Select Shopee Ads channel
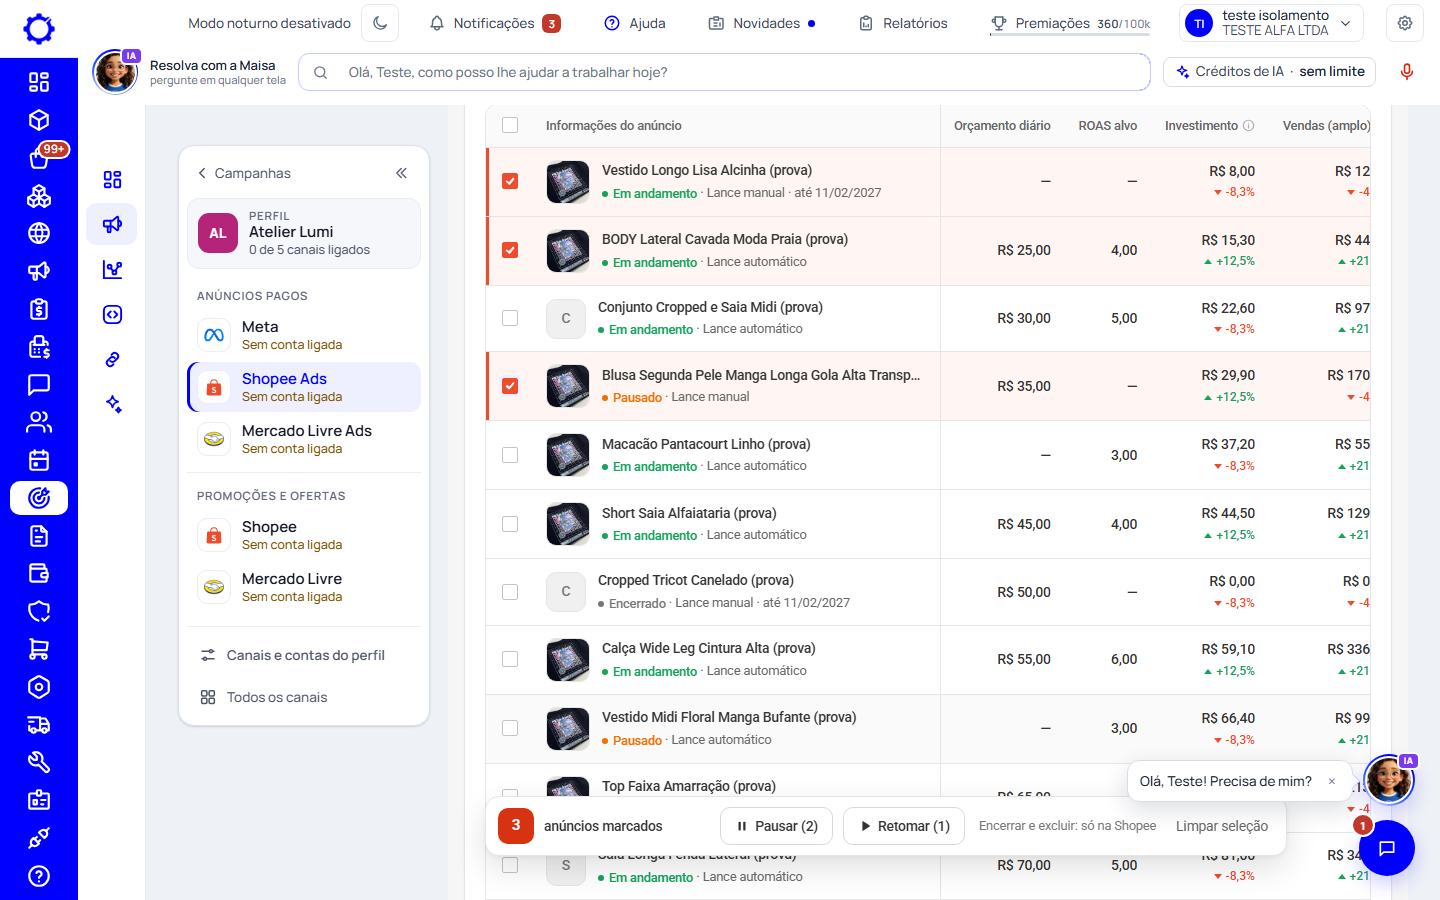 (x=304, y=387)
